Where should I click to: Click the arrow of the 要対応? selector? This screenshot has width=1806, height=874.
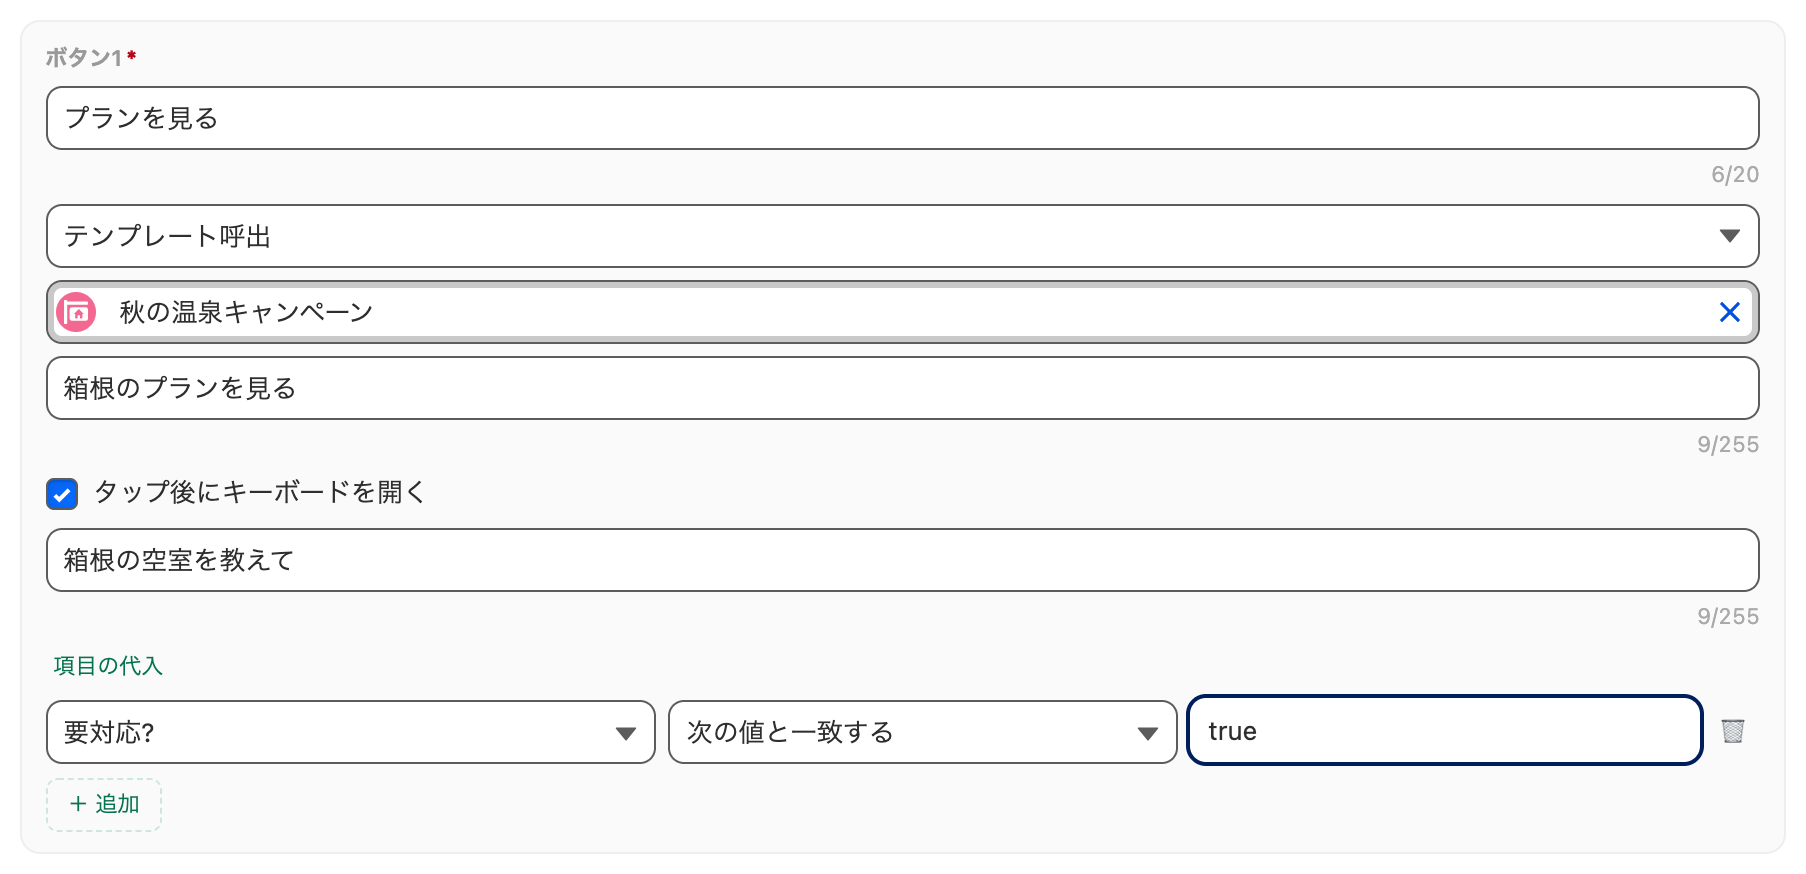[x=626, y=733]
